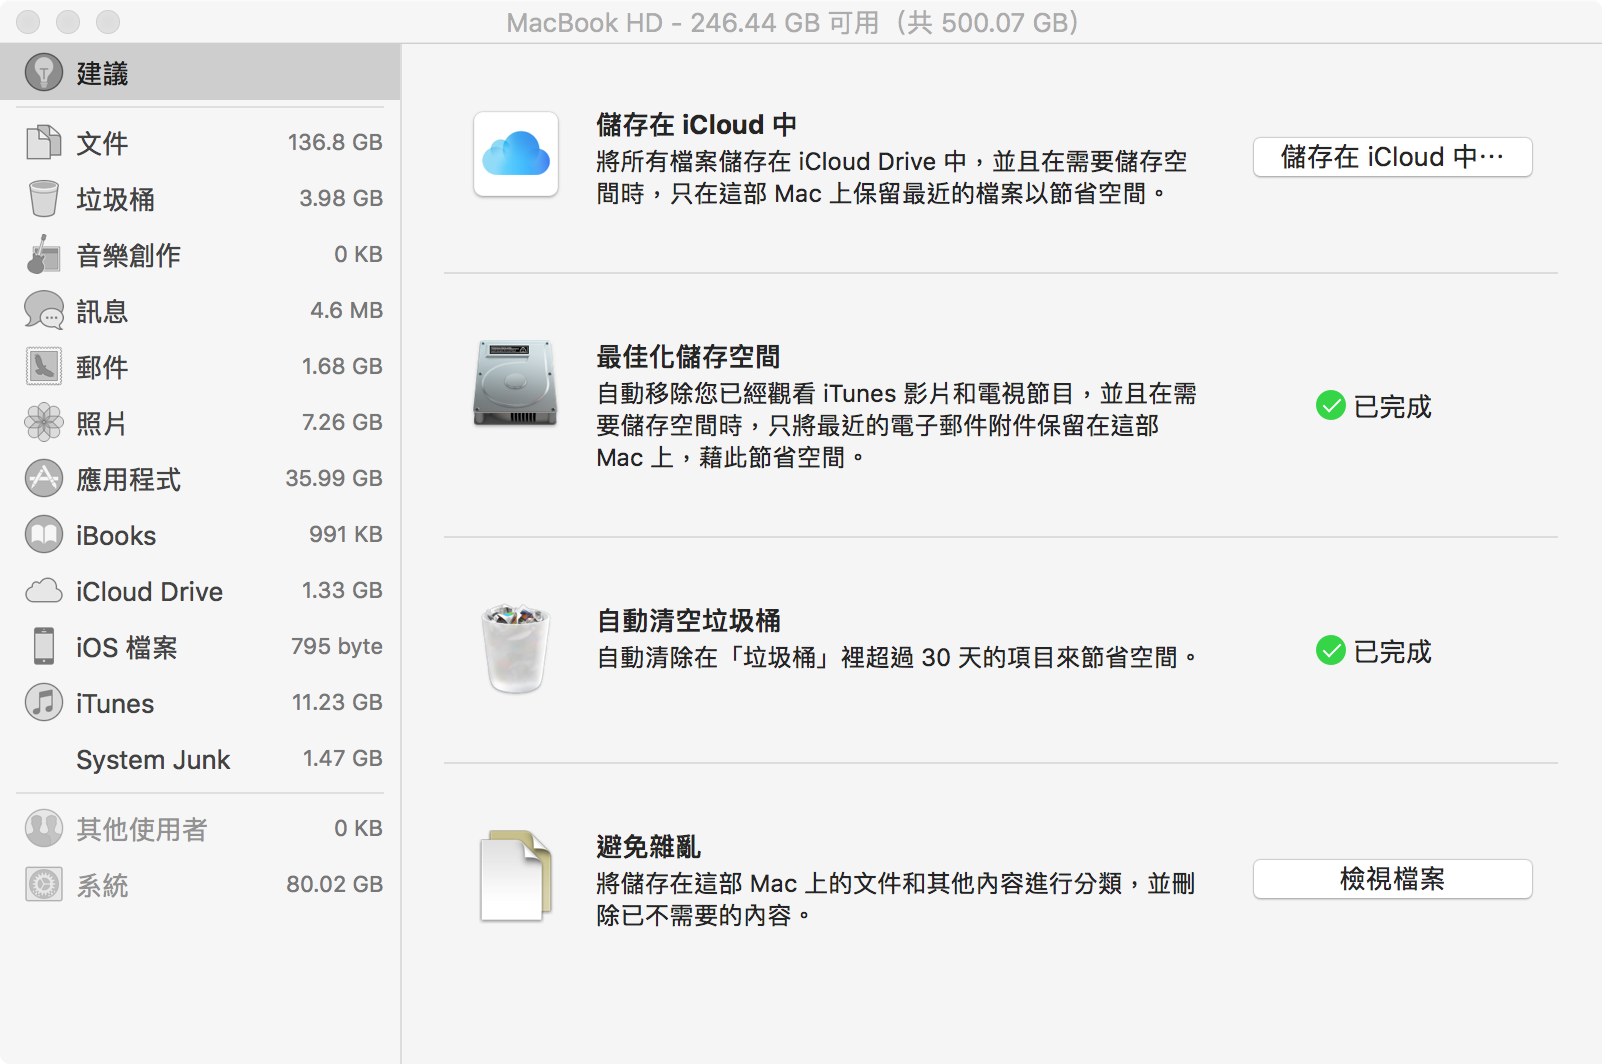Click the hard drive icon beside 最佳化儲存空間
The height and width of the screenshot is (1064, 1602).
515,383
